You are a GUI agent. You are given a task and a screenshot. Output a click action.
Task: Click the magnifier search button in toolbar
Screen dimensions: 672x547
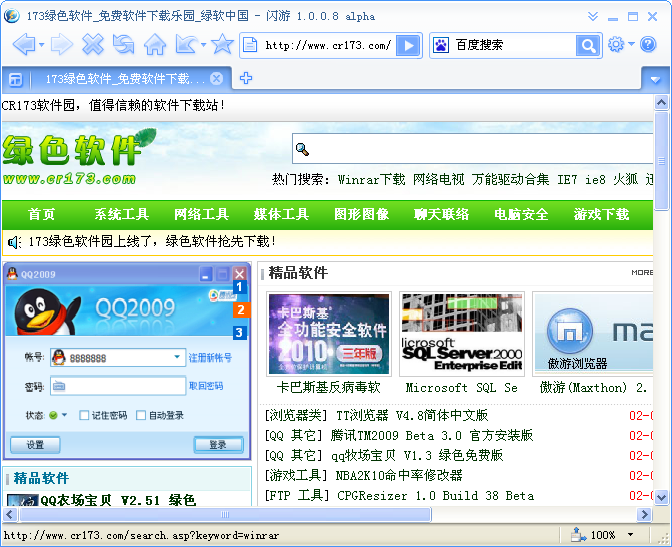[588, 45]
